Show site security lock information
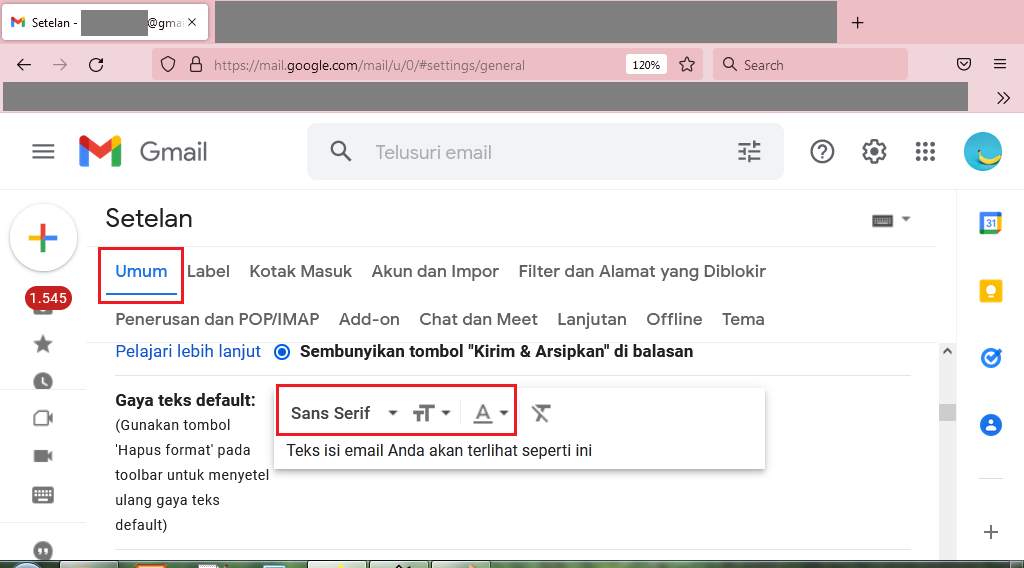The image size is (1024, 568). (195, 65)
